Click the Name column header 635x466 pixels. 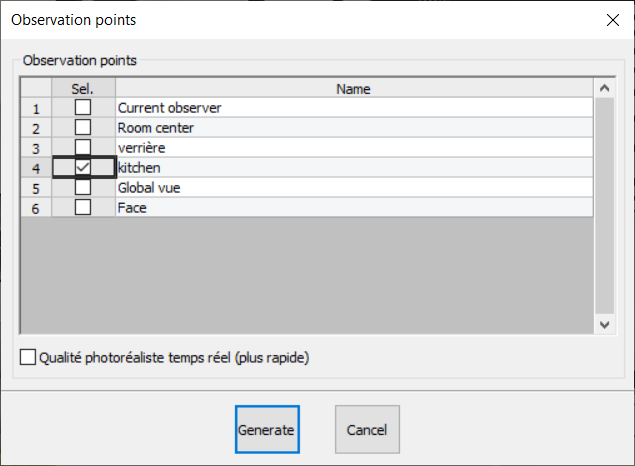tap(353, 89)
